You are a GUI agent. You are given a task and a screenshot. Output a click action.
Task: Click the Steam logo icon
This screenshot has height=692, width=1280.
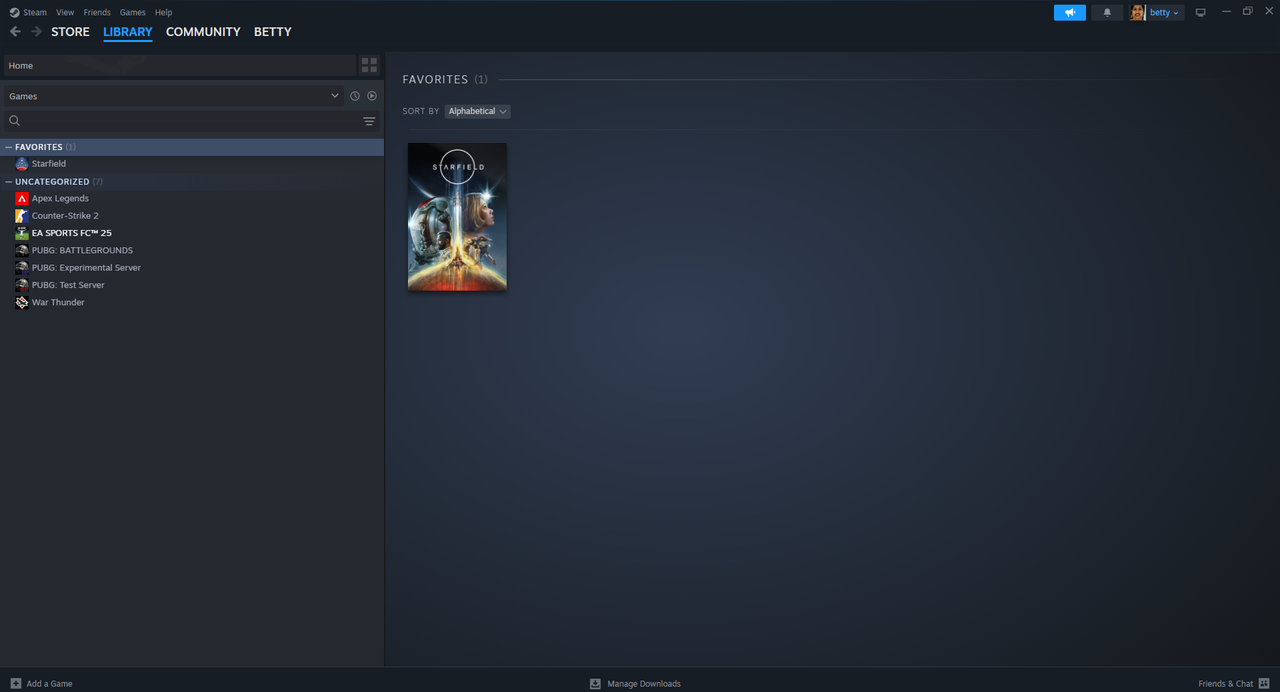coord(14,12)
